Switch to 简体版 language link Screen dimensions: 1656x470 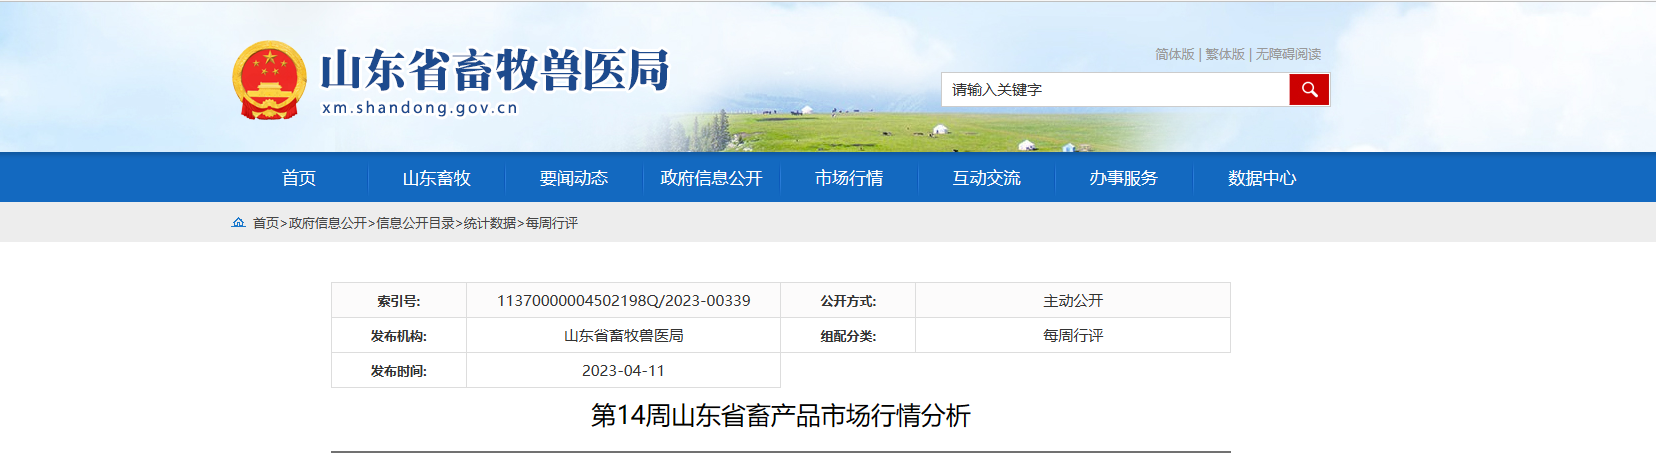pyautogui.click(x=1174, y=54)
